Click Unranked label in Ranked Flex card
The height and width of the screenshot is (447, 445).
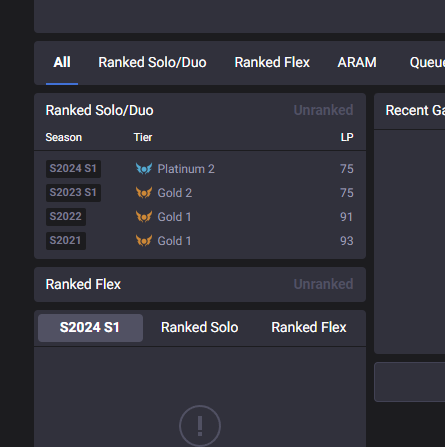pyautogui.click(x=323, y=284)
